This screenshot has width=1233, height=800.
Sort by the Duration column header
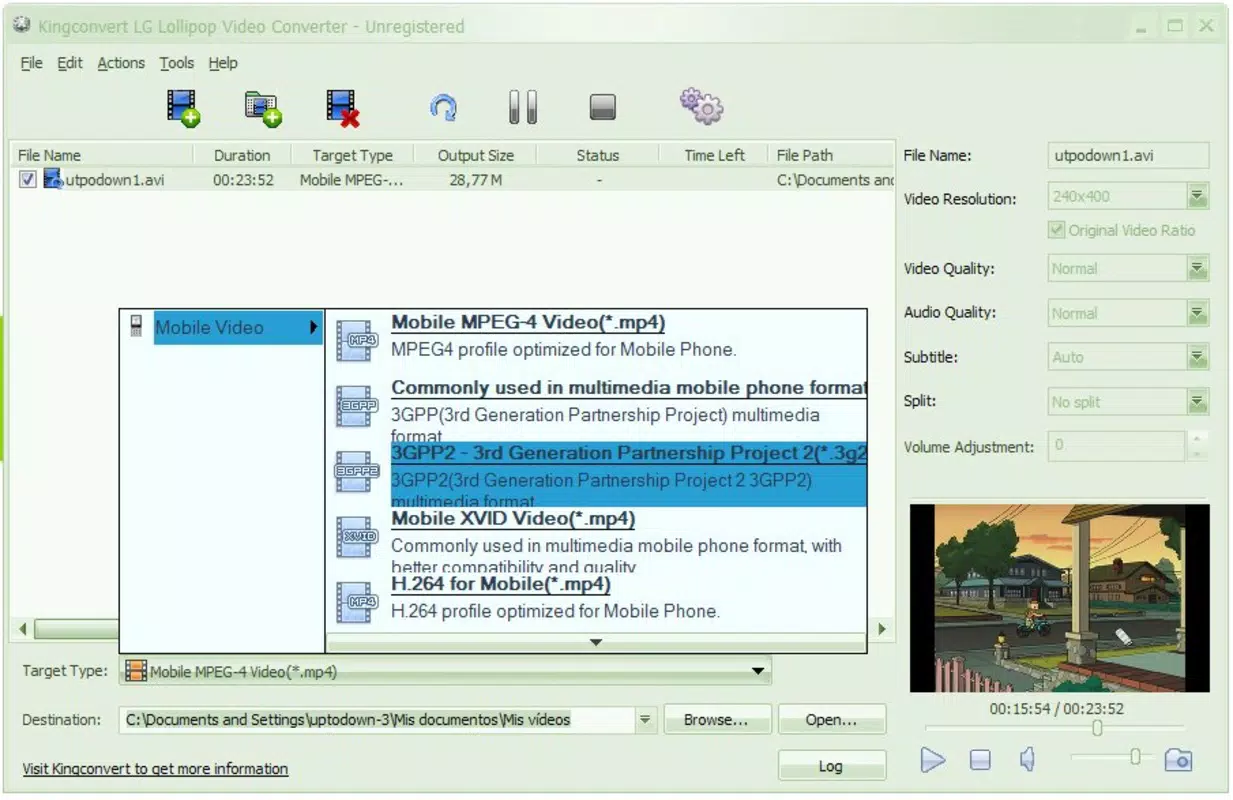242,155
